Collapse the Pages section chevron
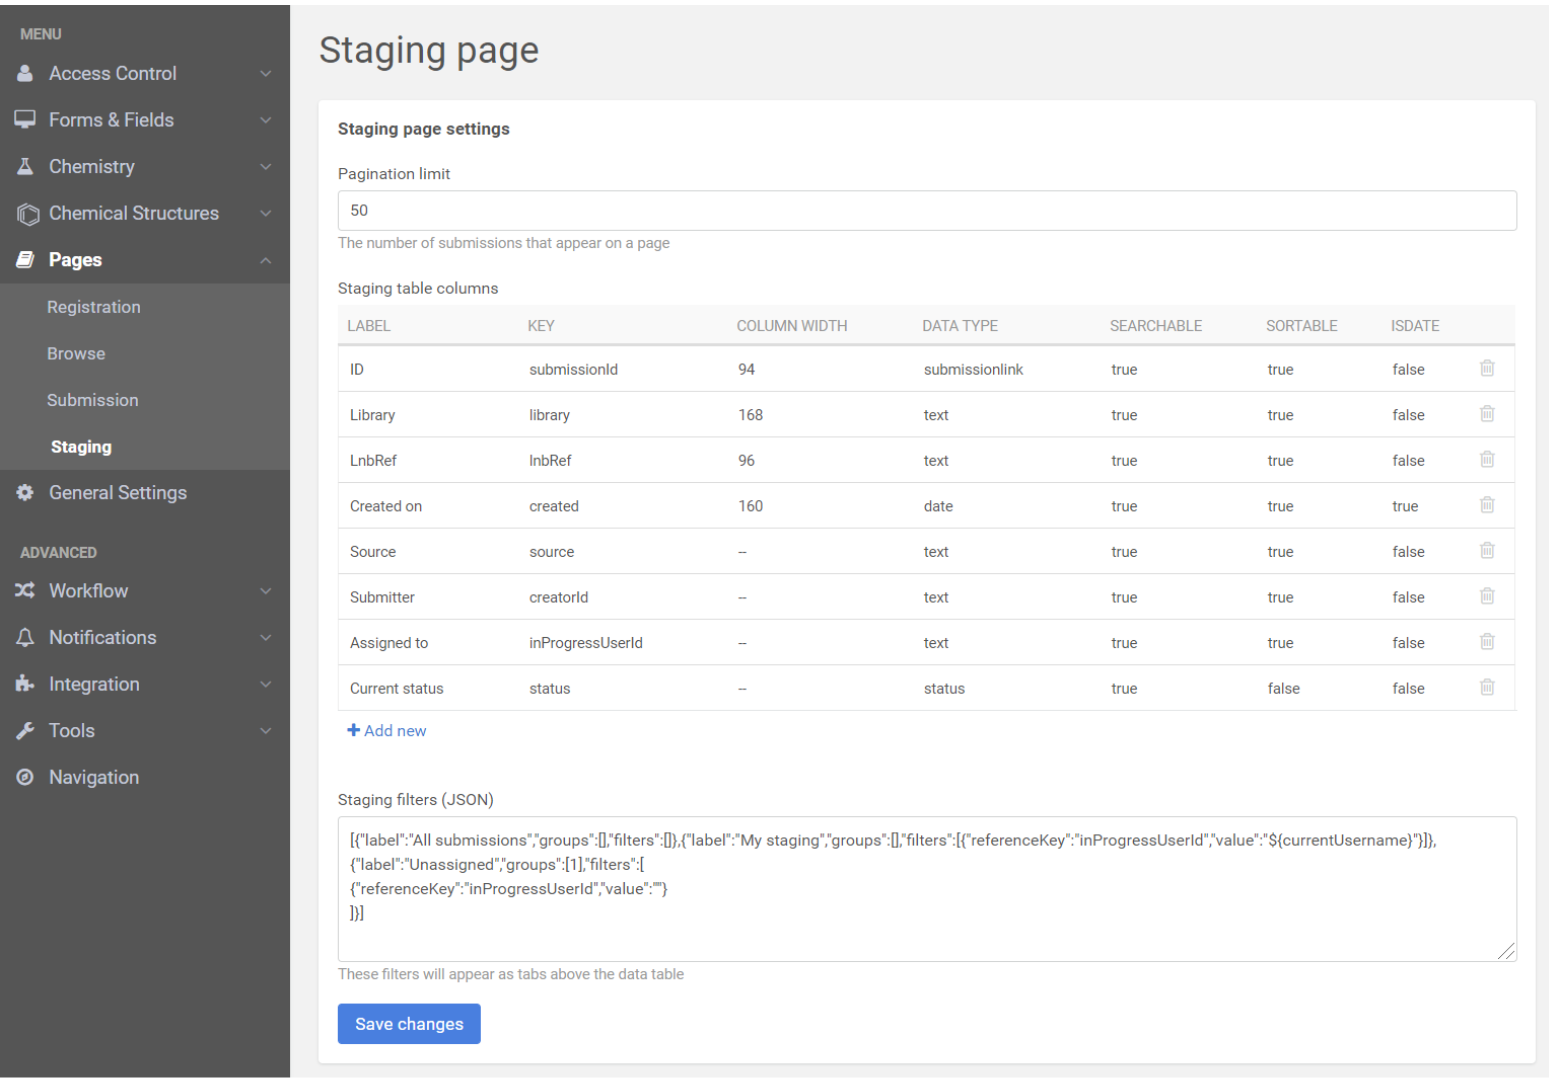Viewport: 1549px width, 1082px height. click(265, 260)
